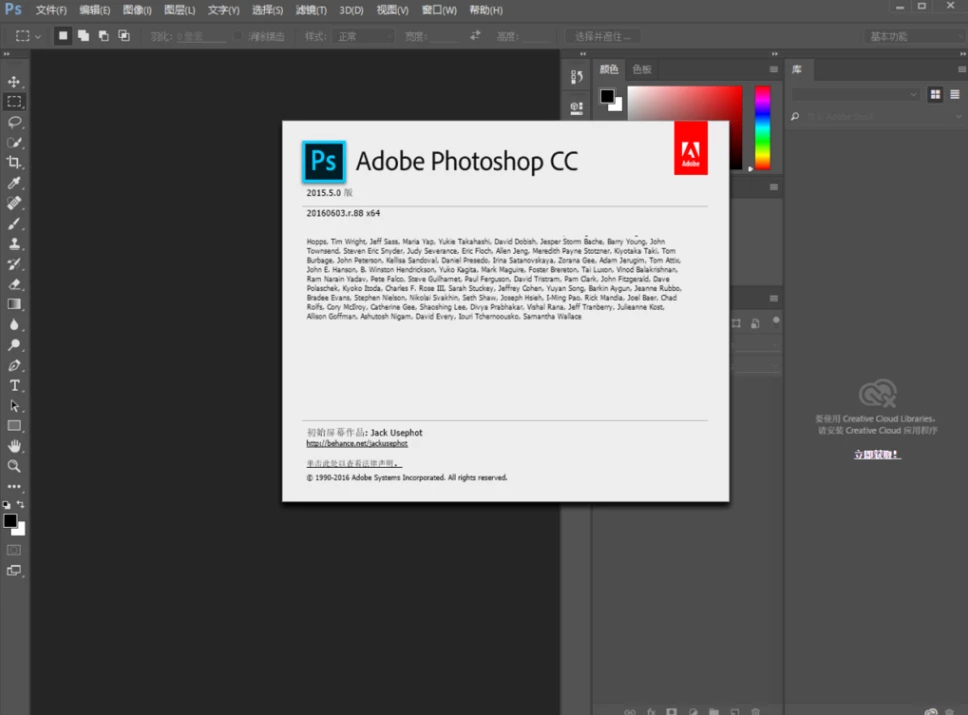Select the Rectangle shape tool

[x=14, y=425]
